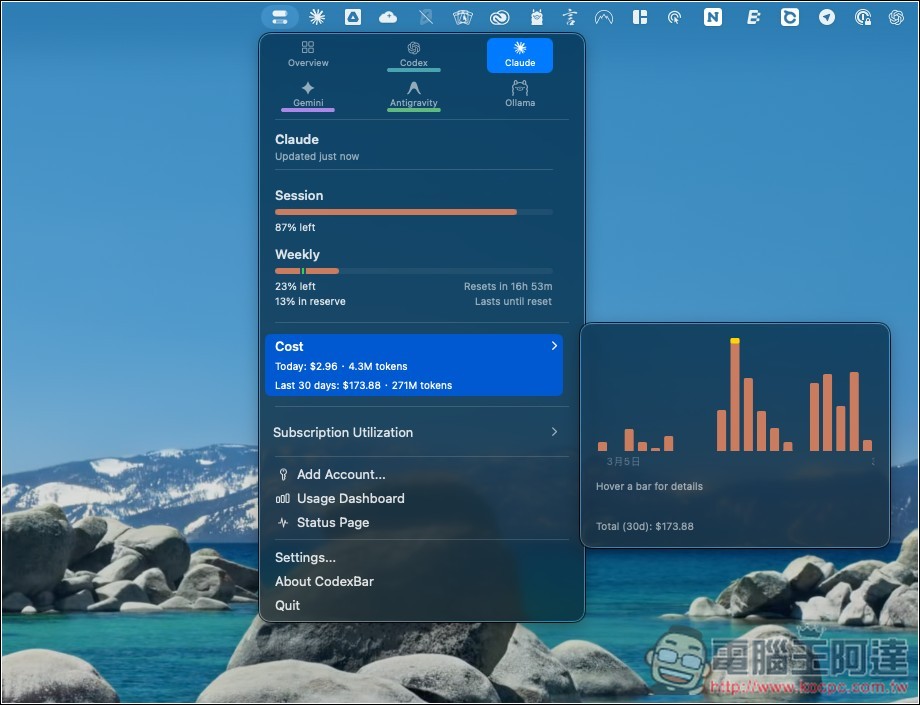Image resolution: width=920 pixels, height=705 pixels.
Task: Click the square C-shaped menu bar icon
Action: pyautogui.click(x=790, y=17)
